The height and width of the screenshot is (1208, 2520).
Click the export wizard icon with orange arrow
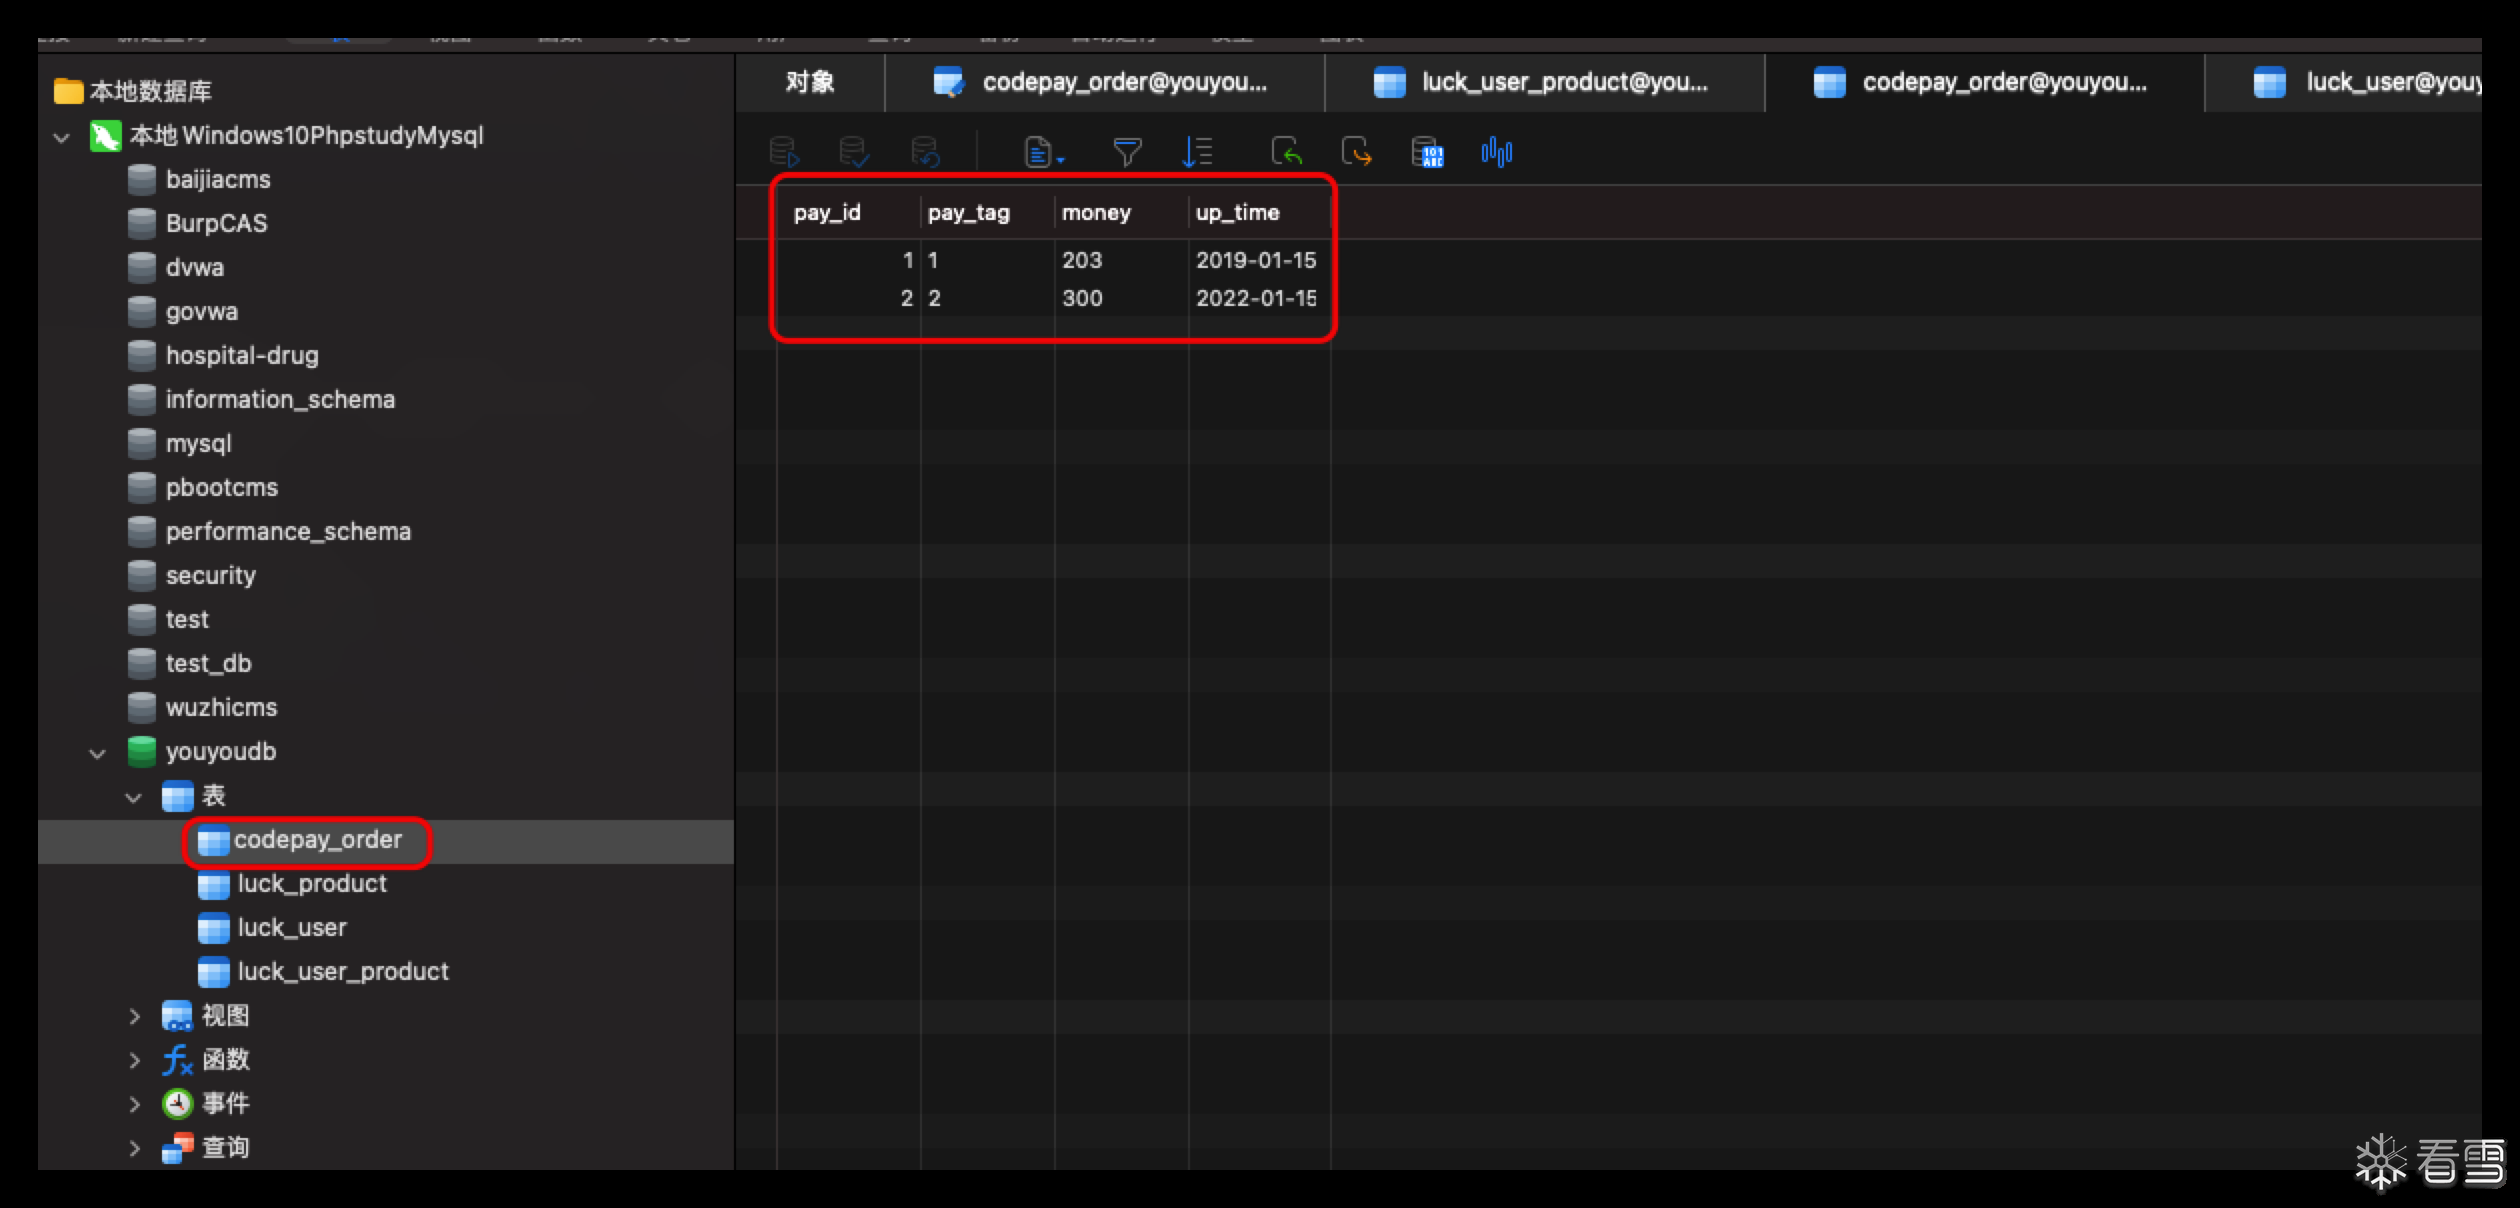[x=1356, y=152]
